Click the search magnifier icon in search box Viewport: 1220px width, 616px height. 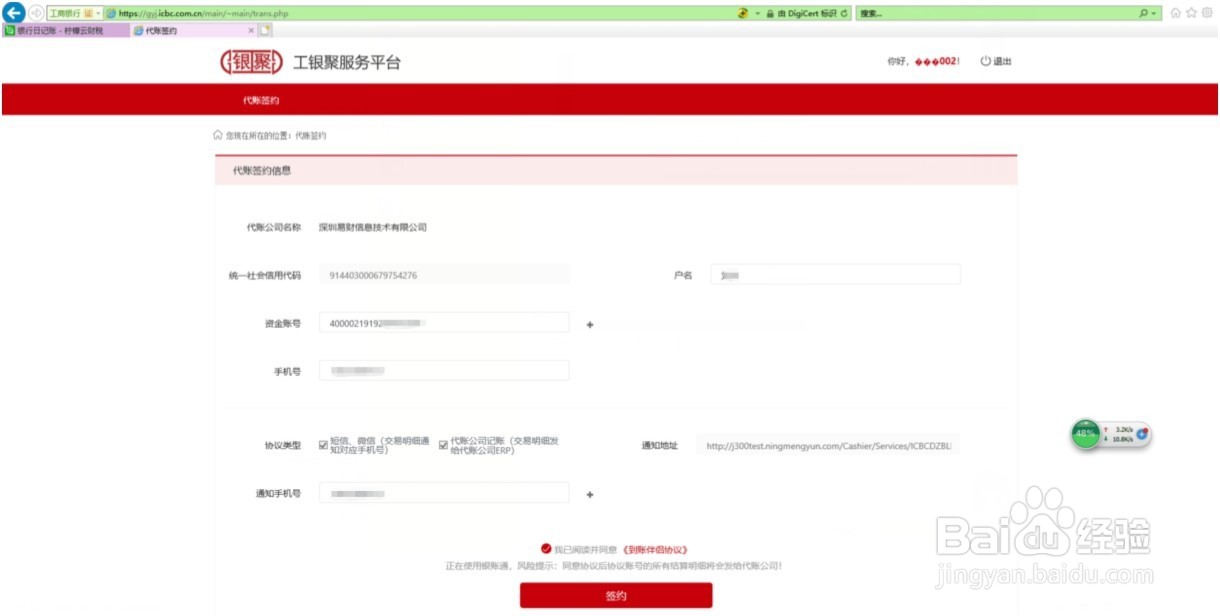1143,13
